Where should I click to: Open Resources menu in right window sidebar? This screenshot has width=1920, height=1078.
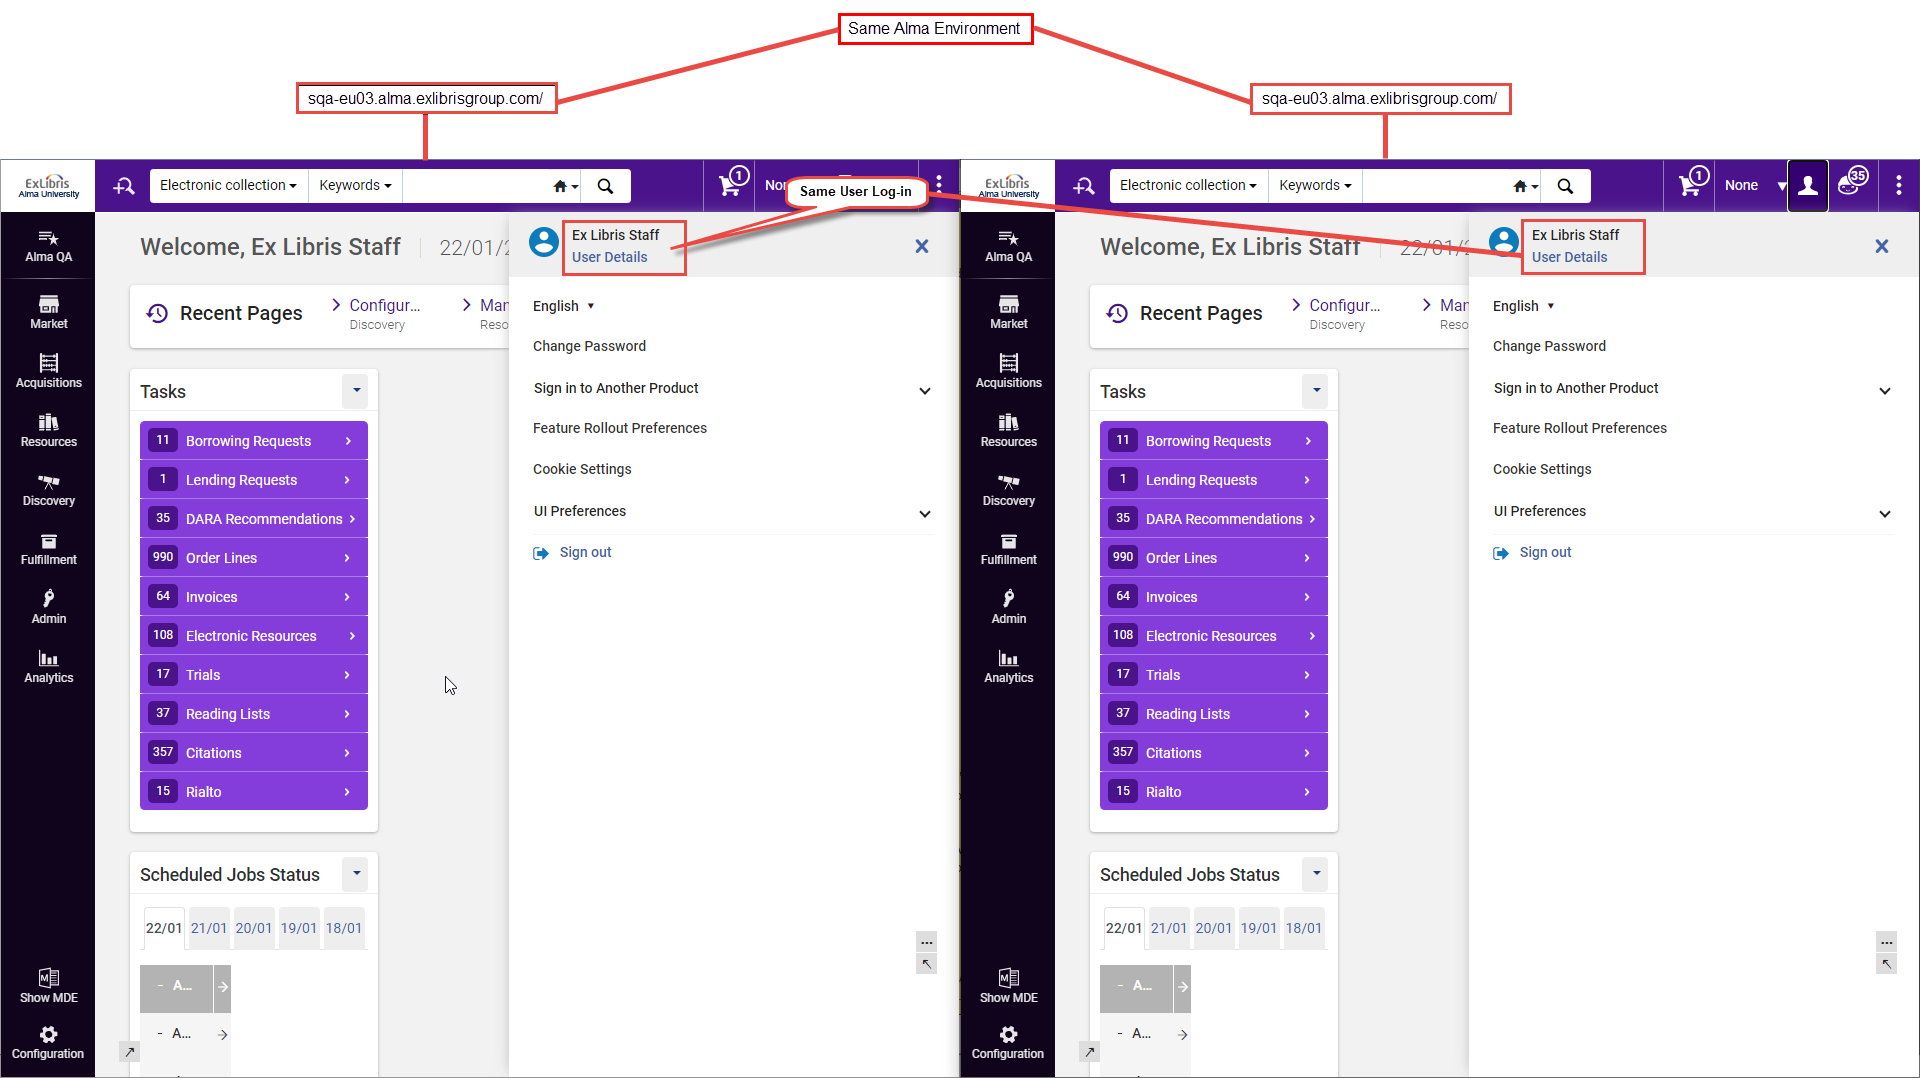(1008, 430)
